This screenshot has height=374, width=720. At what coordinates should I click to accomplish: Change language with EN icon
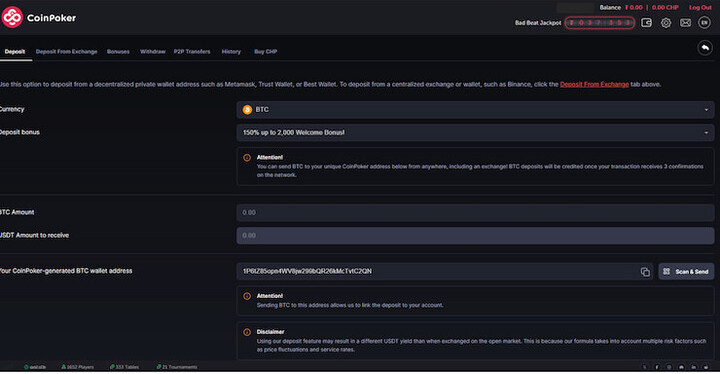click(x=704, y=23)
